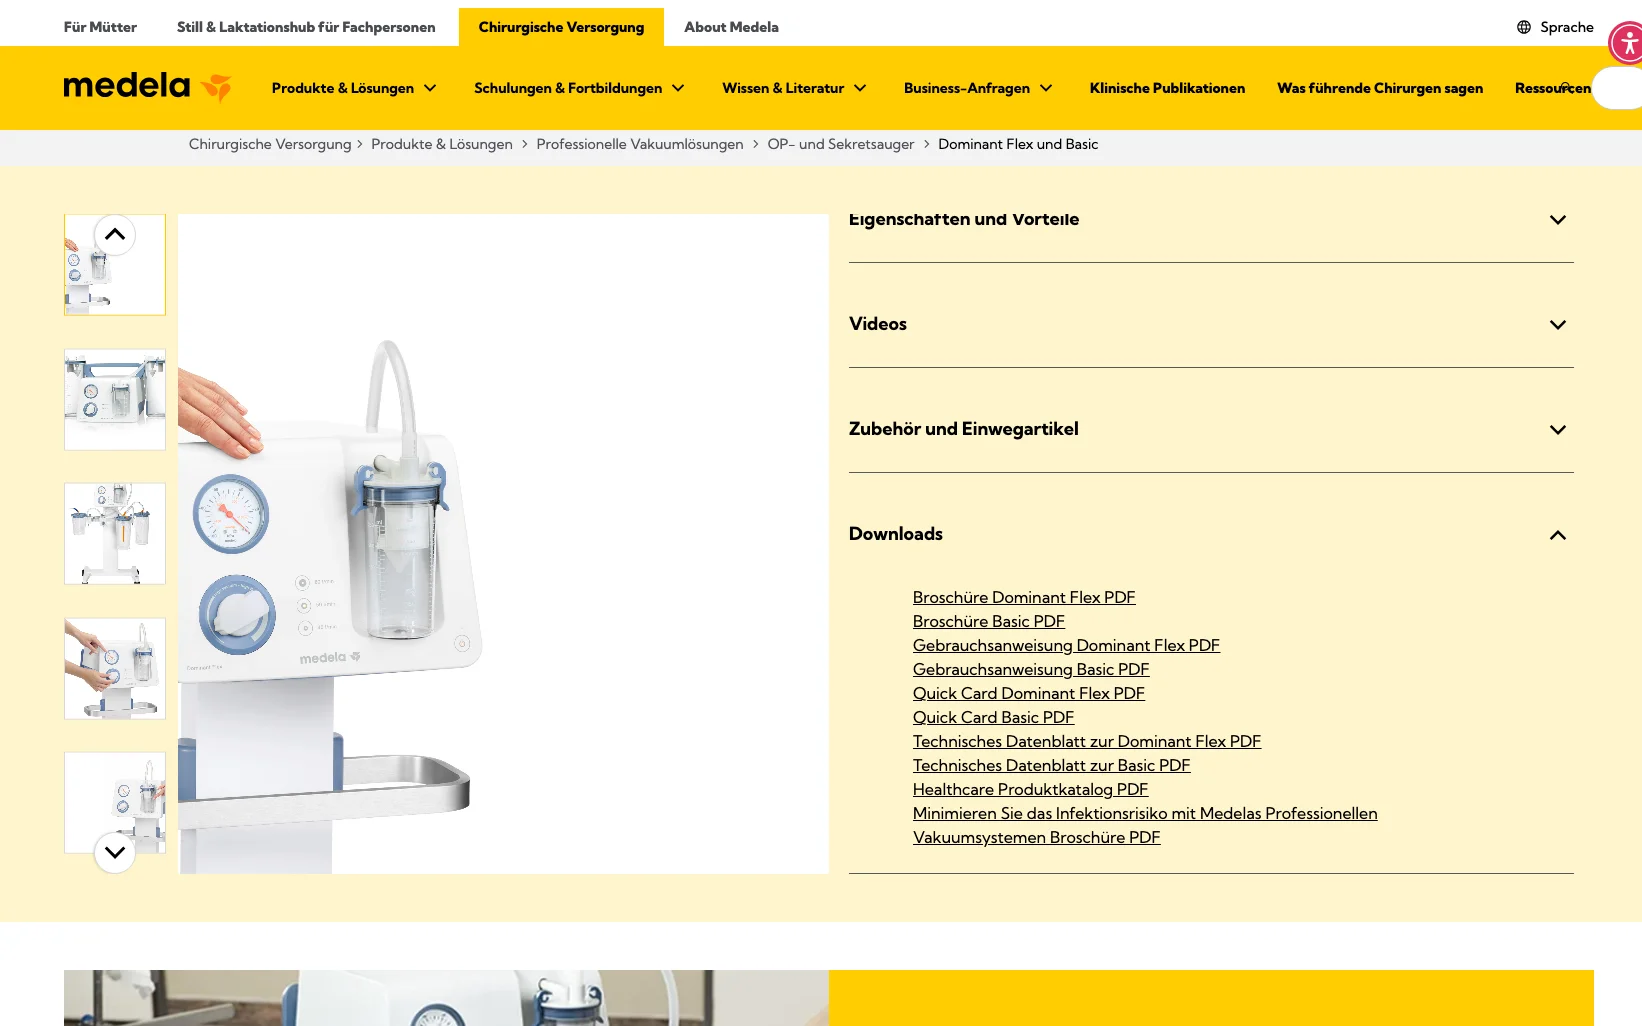Image resolution: width=1642 pixels, height=1026 pixels.
Task: Go to Professionelle Vakuumlösungen breadcrumb
Action: 640,144
